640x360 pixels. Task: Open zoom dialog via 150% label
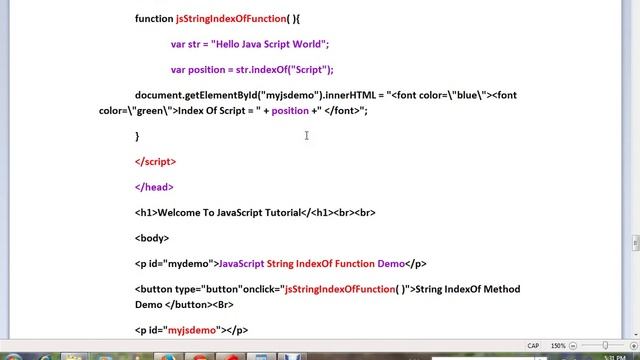pyautogui.click(x=558, y=346)
